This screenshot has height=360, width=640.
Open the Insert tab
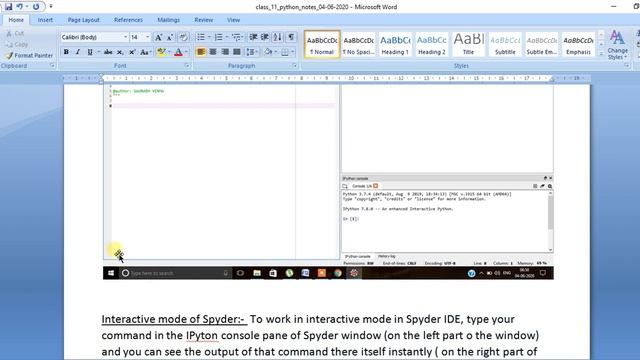[x=45, y=20]
